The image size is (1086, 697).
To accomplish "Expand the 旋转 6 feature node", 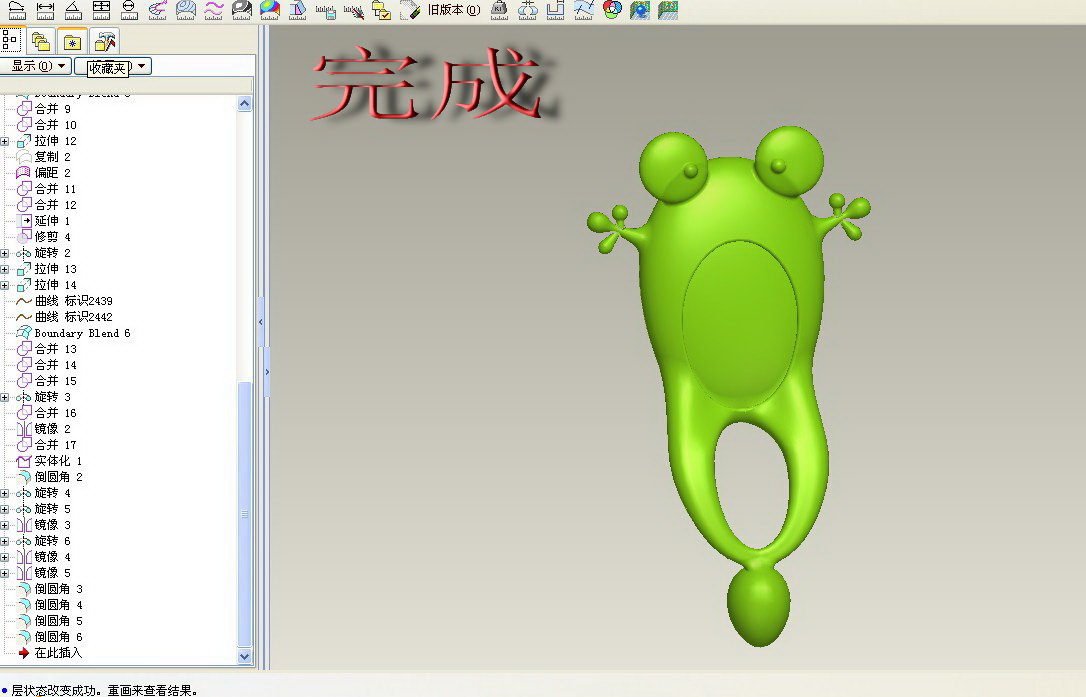I will click(x=5, y=541).
